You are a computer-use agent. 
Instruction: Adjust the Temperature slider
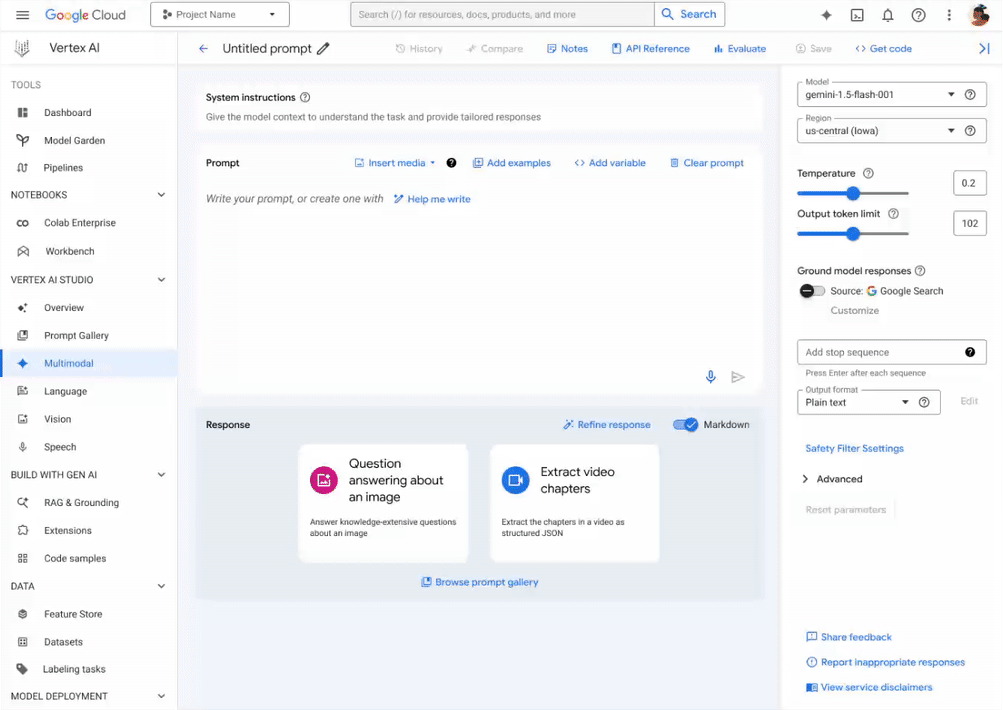[x=852, y=193]
